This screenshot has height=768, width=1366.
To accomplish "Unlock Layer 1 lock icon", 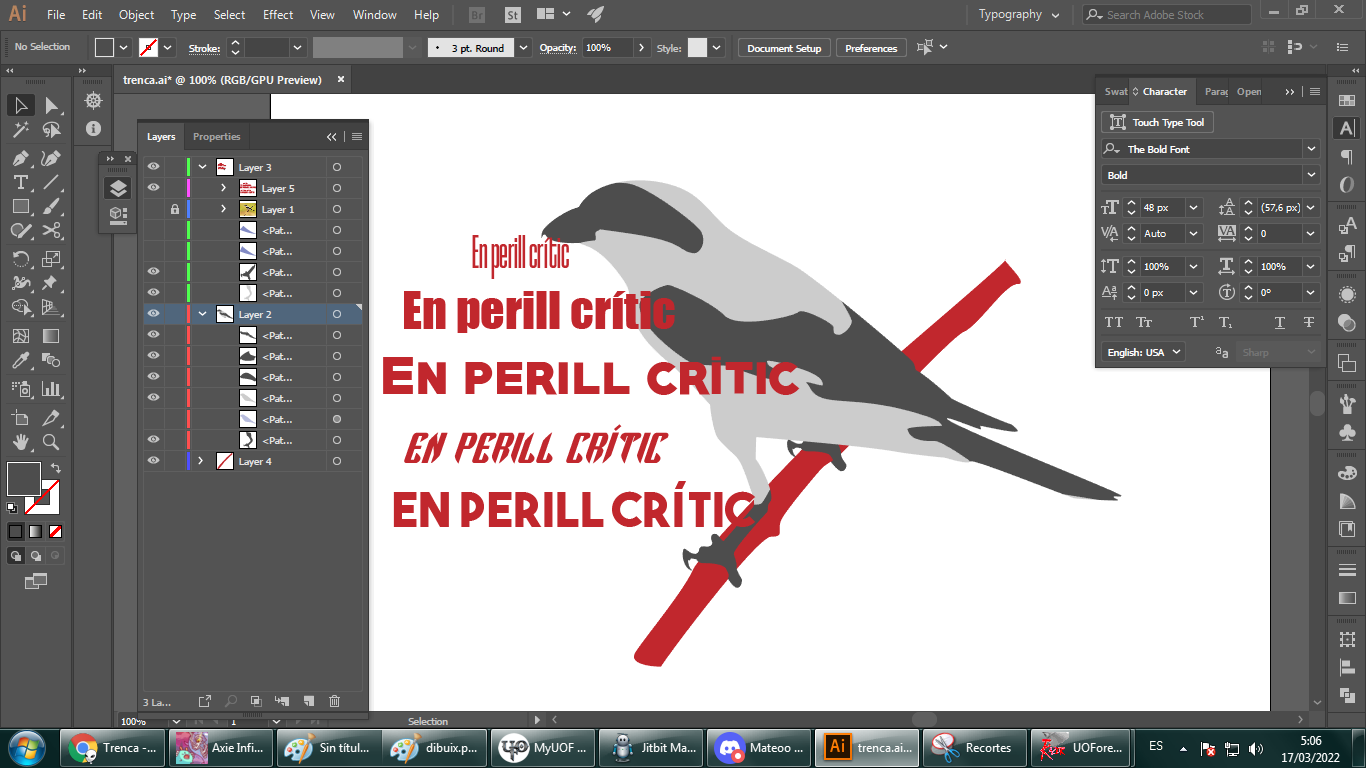I will click(175, 209).
